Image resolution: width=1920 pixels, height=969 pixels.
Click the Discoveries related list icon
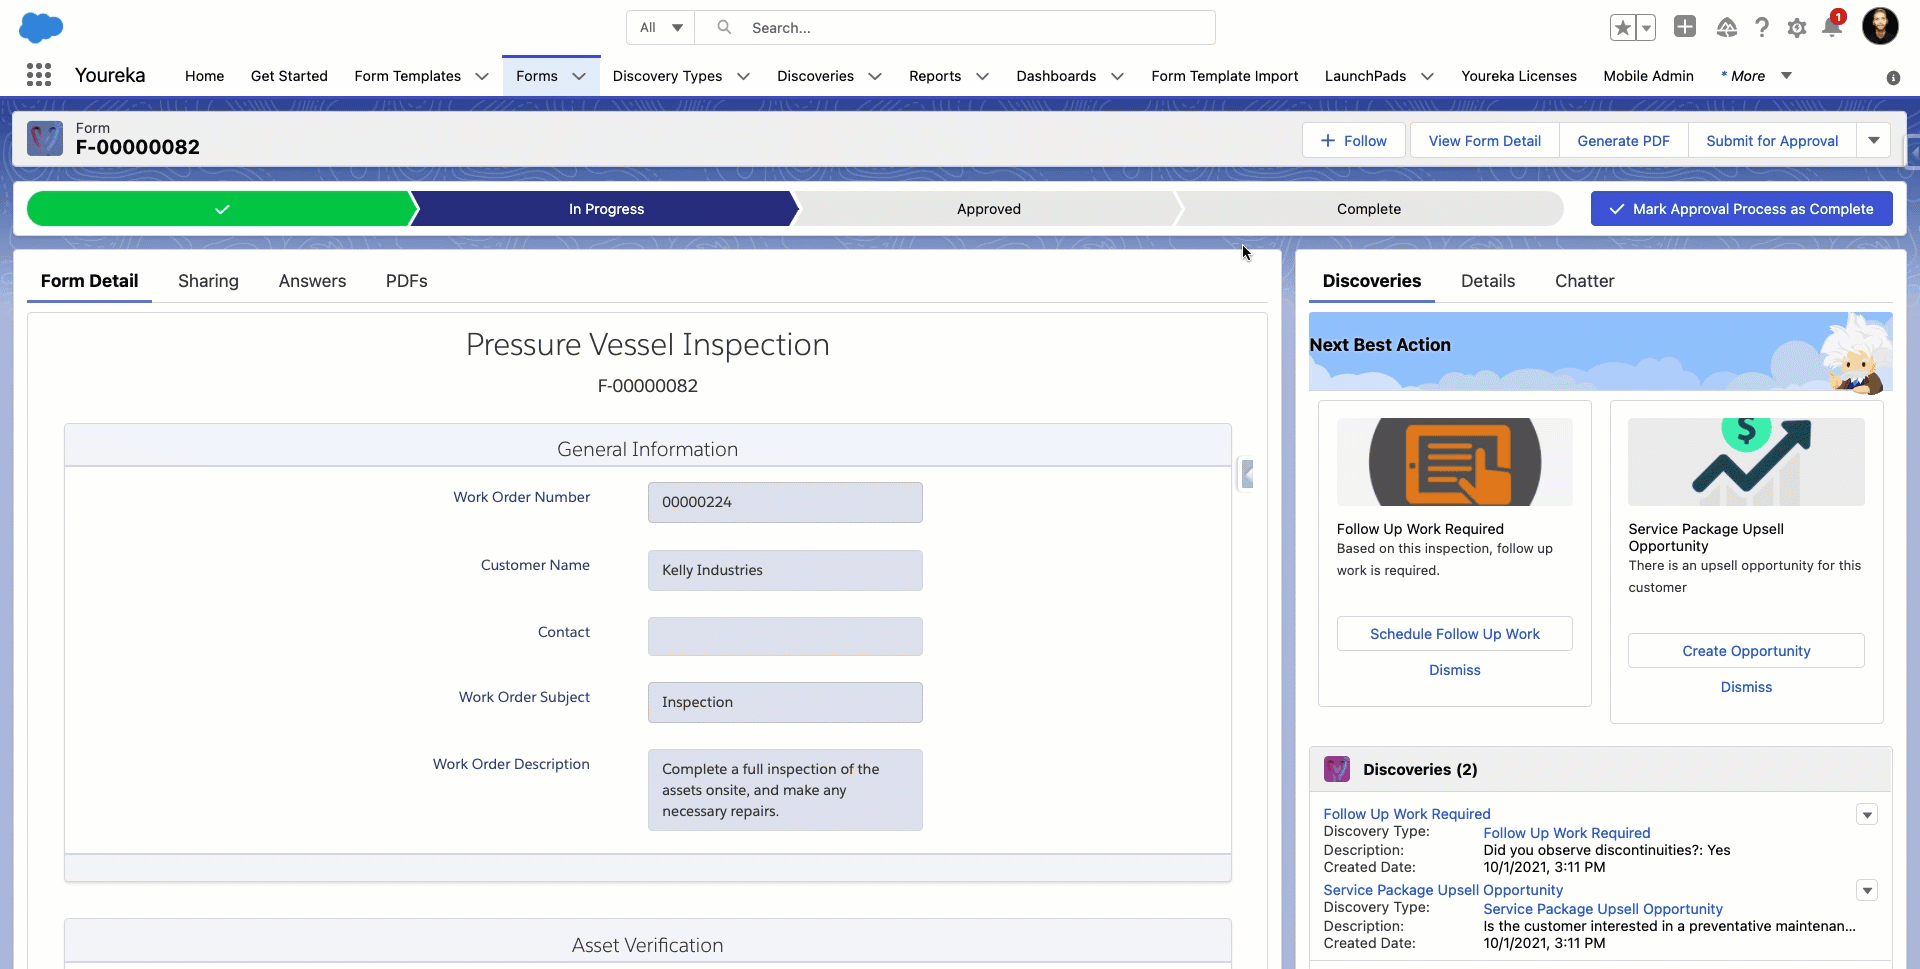coord(1337,769)
